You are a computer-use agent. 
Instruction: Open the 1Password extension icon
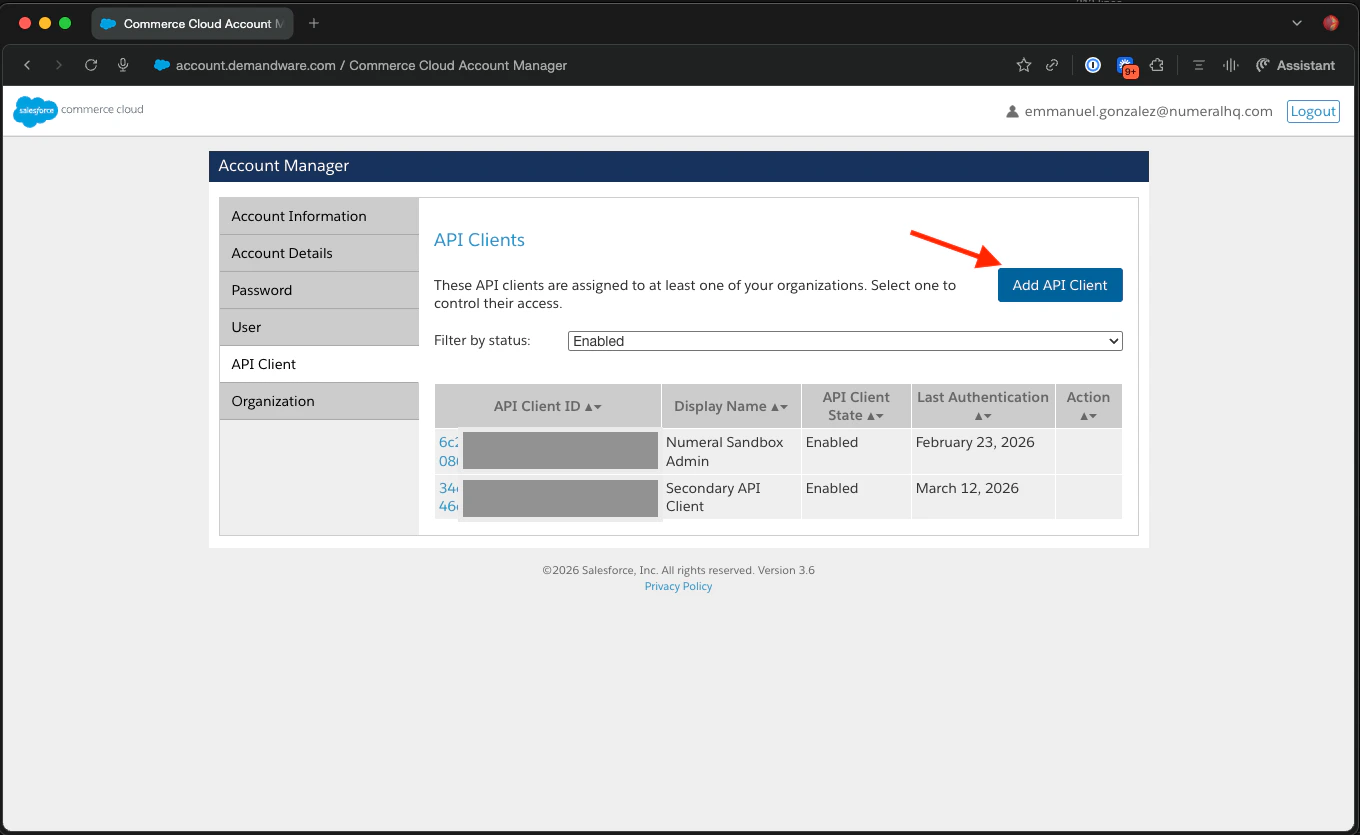click(1093, 65)
